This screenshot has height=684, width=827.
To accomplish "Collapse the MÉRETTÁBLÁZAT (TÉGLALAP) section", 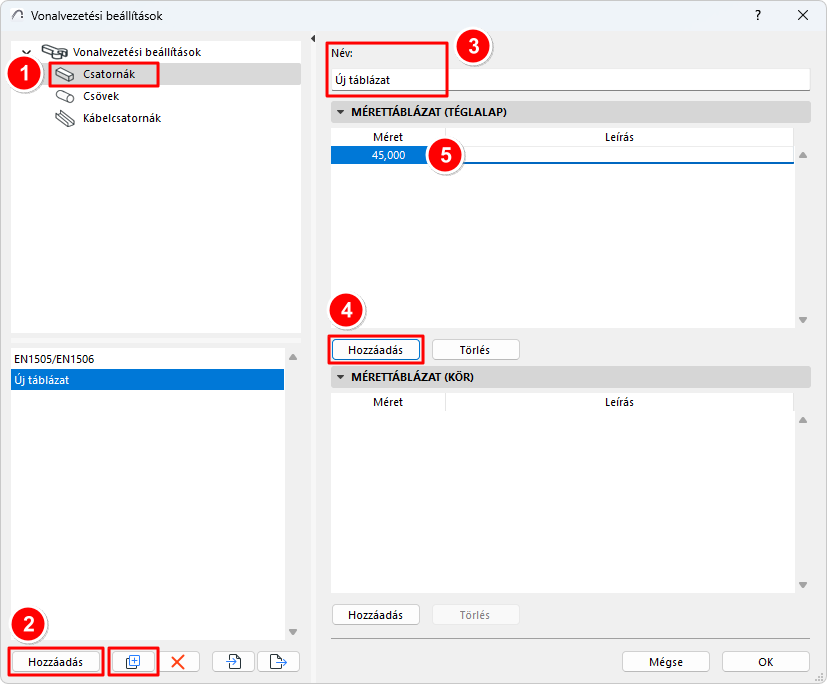I will tap(341, 112).
